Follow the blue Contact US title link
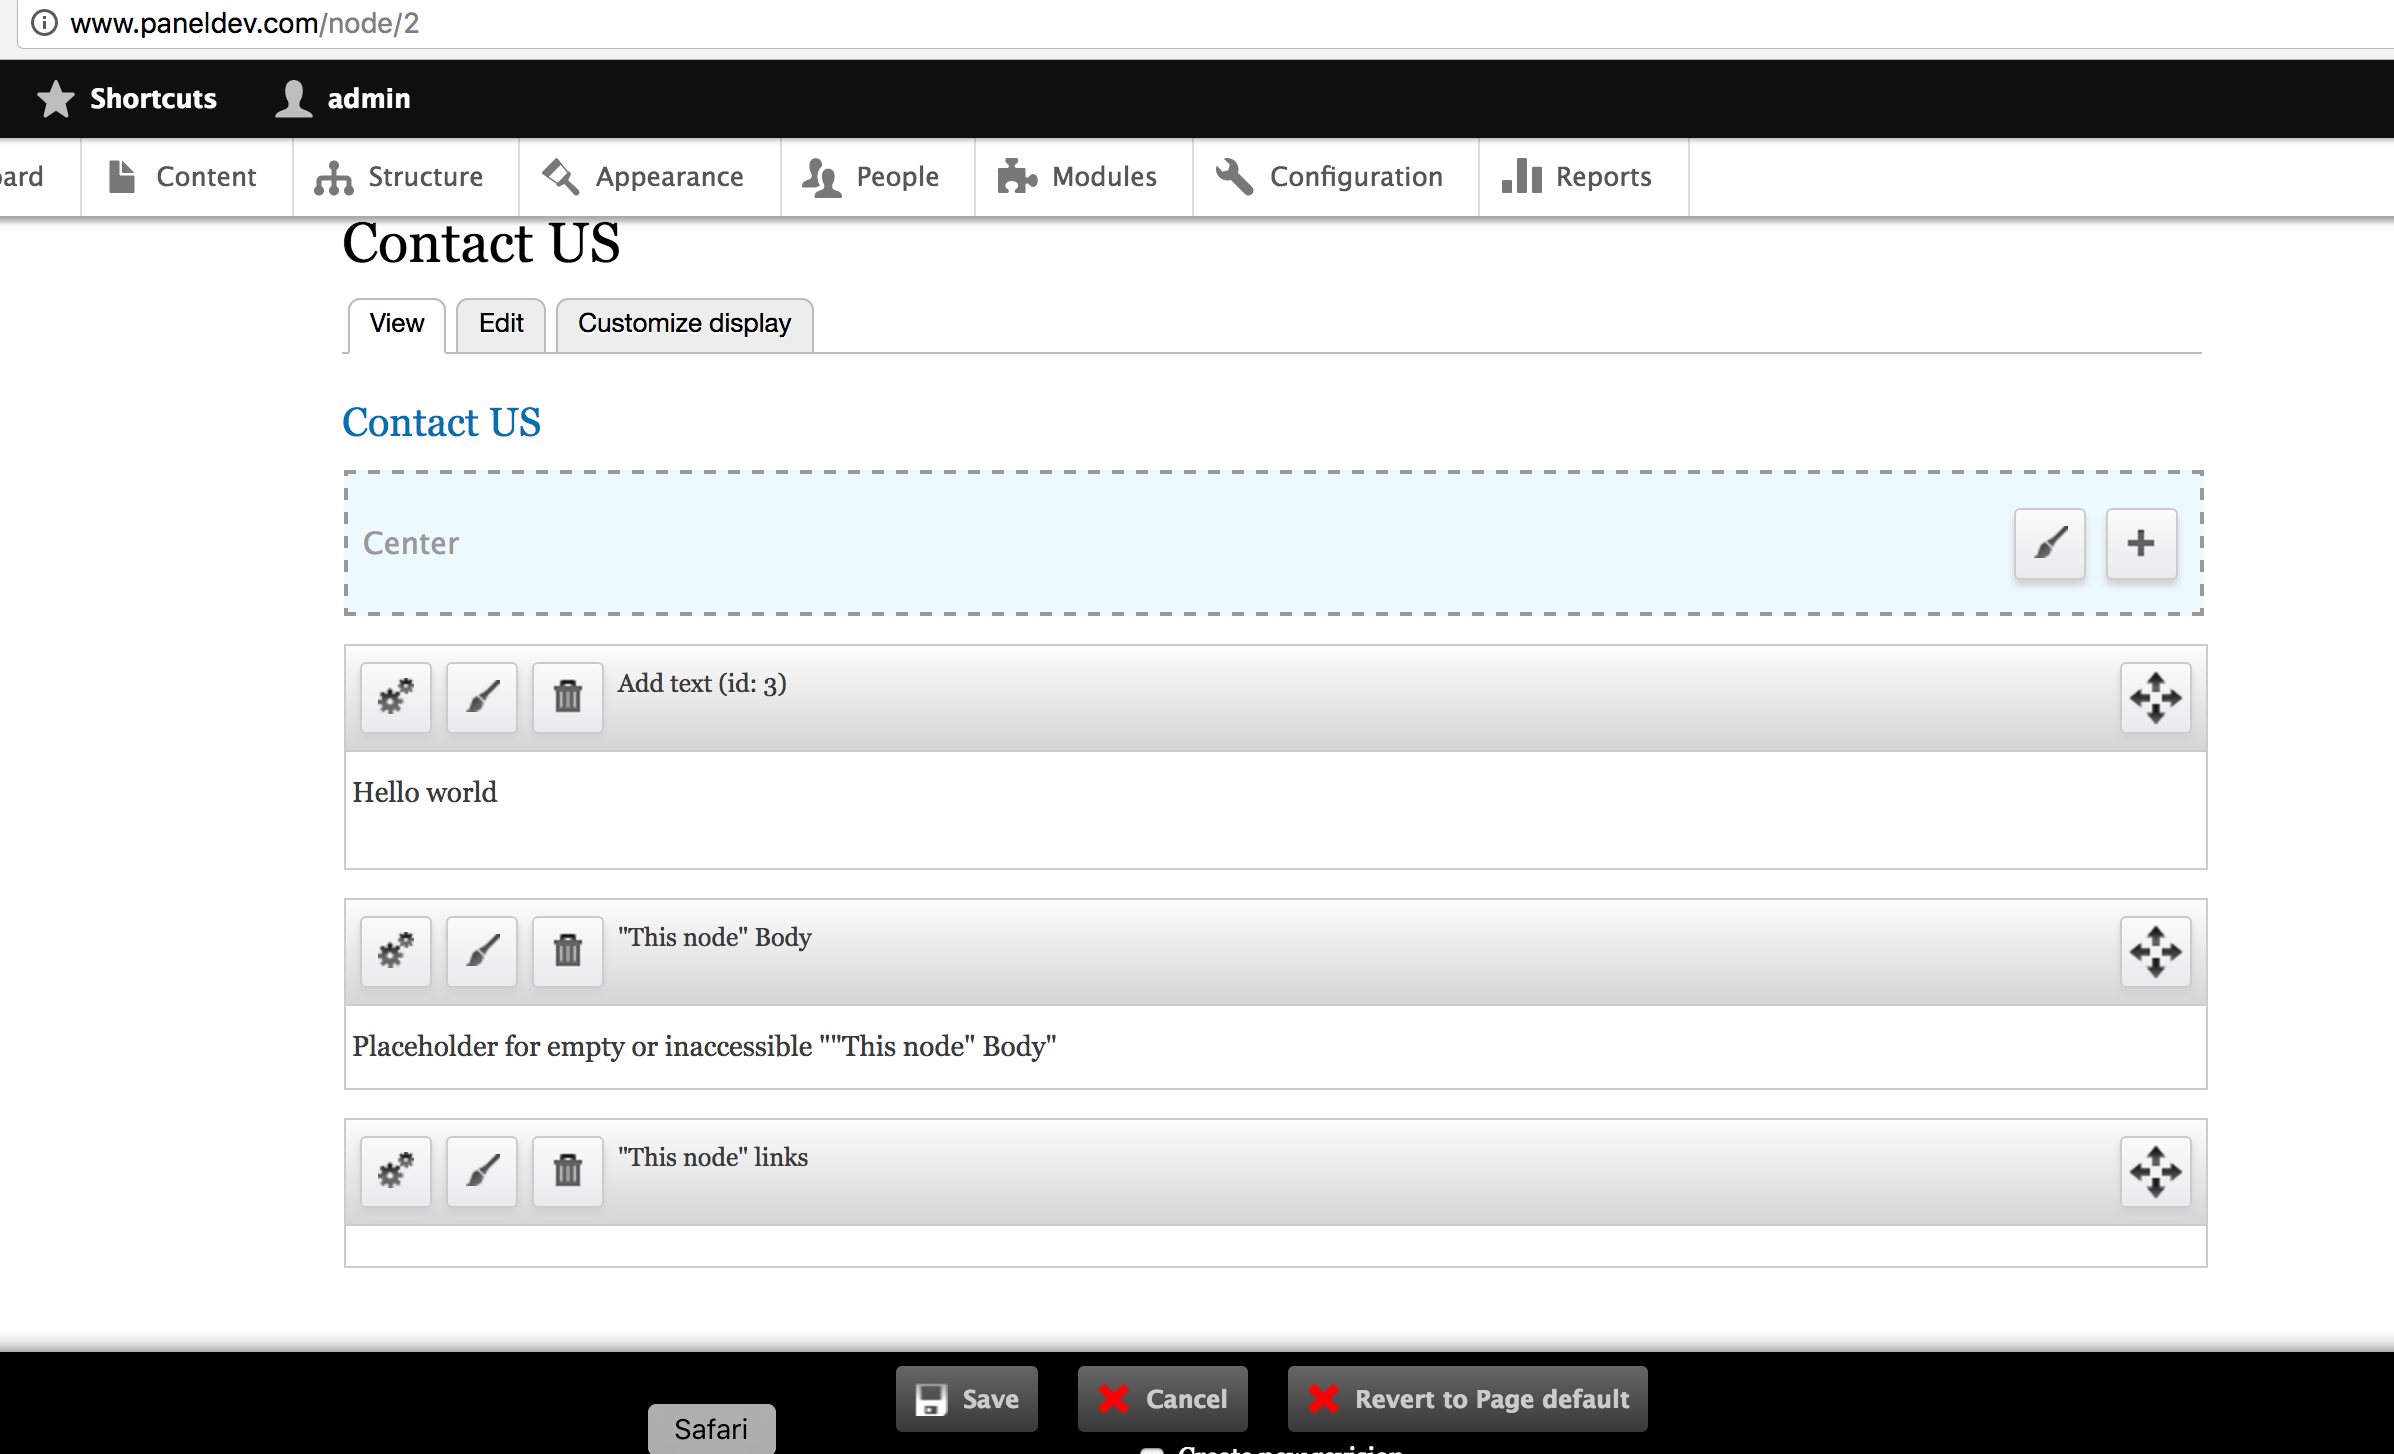 [x=442, y=422]
